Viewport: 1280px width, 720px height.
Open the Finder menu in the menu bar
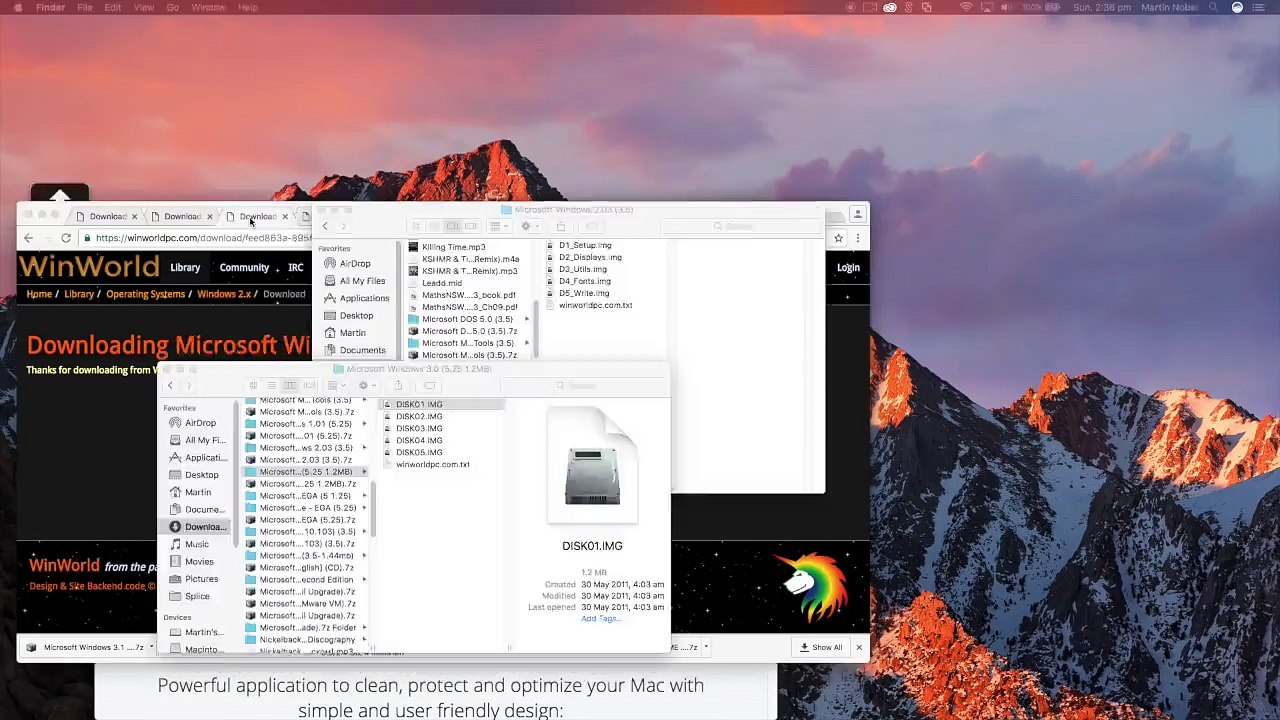click(50, 7)
